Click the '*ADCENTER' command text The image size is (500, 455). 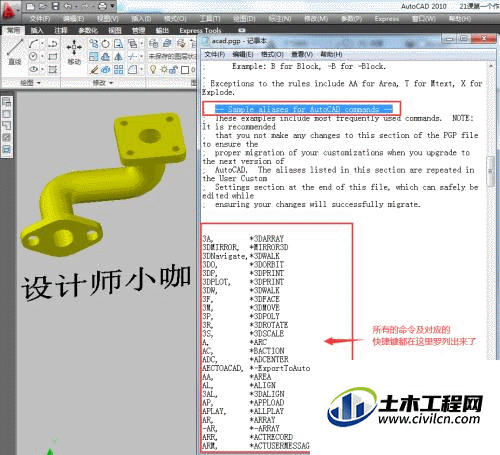(269, 360)
